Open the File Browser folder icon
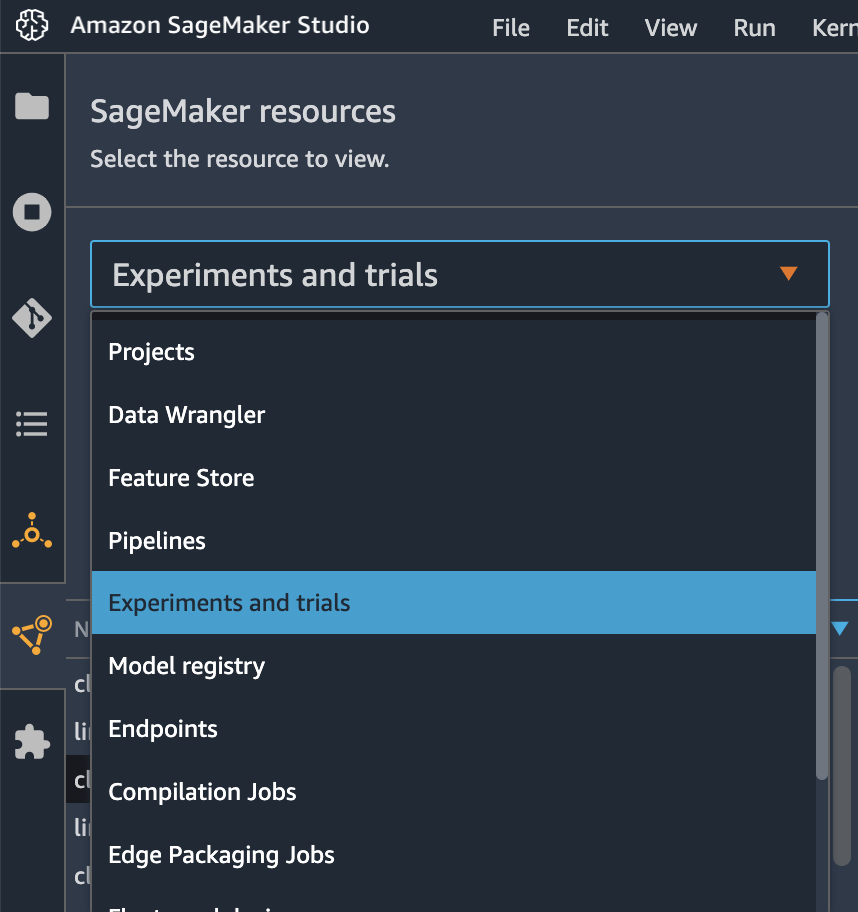This screenshot has height=912, width=858. 32,106
